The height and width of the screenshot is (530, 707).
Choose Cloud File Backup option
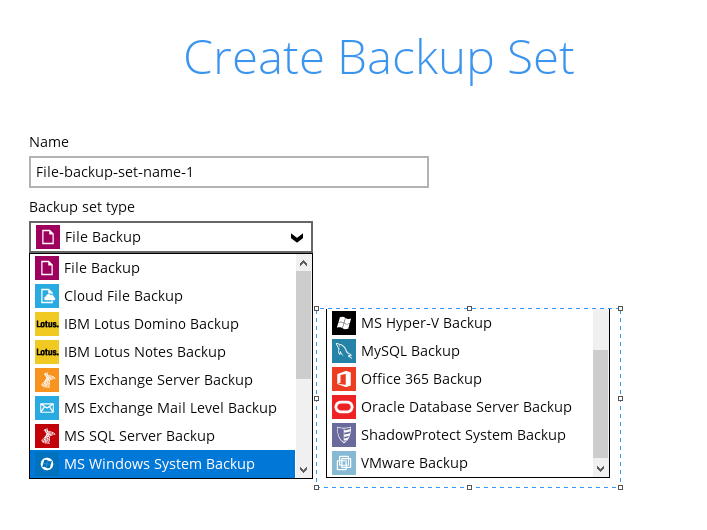(162, 296)
